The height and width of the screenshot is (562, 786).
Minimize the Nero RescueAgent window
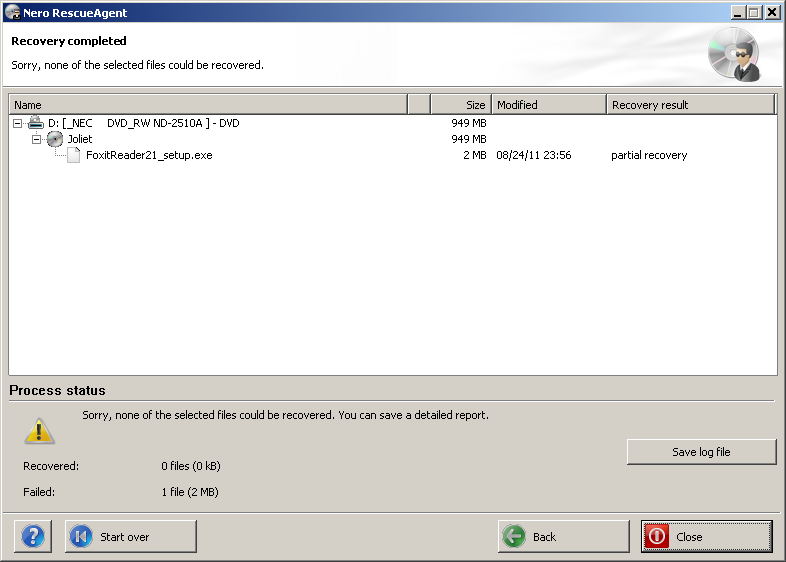(x=737, y=13)
